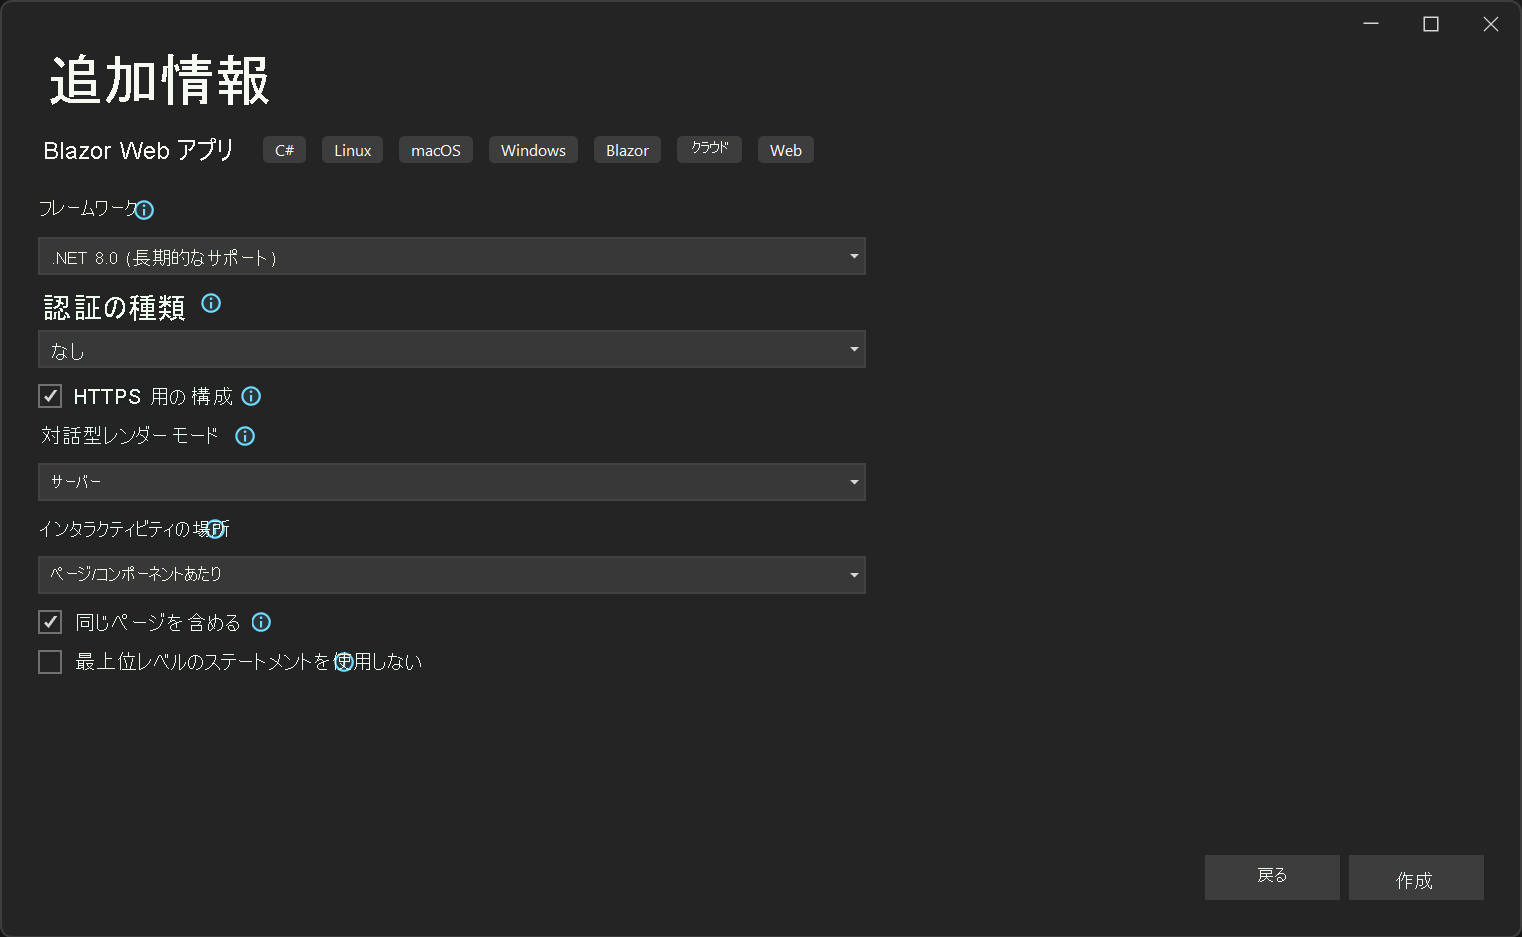Minimize the dialog window

pos(1371,24)
